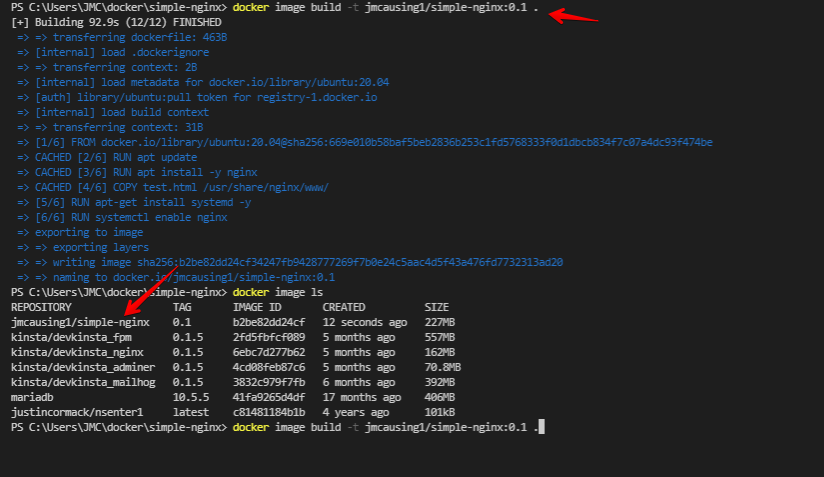Click image ID '3832c979f7fb'
Image resolution: width=824 pixels, height=477 pixels.
click(269, 382)
